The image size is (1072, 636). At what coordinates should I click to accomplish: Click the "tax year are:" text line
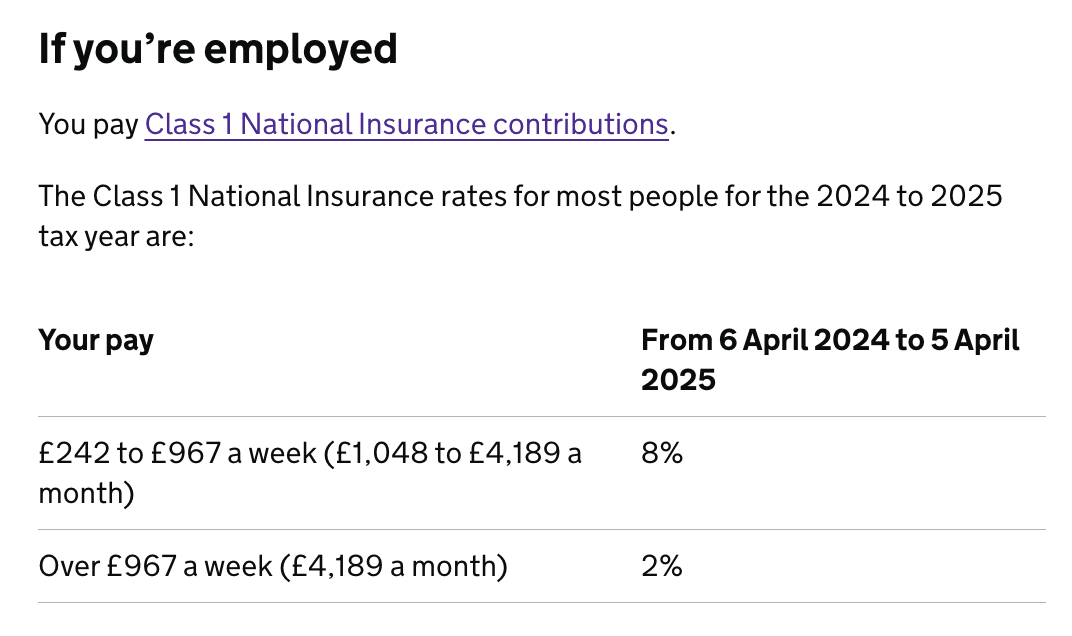pyautogui.click(x=115, y=240)
